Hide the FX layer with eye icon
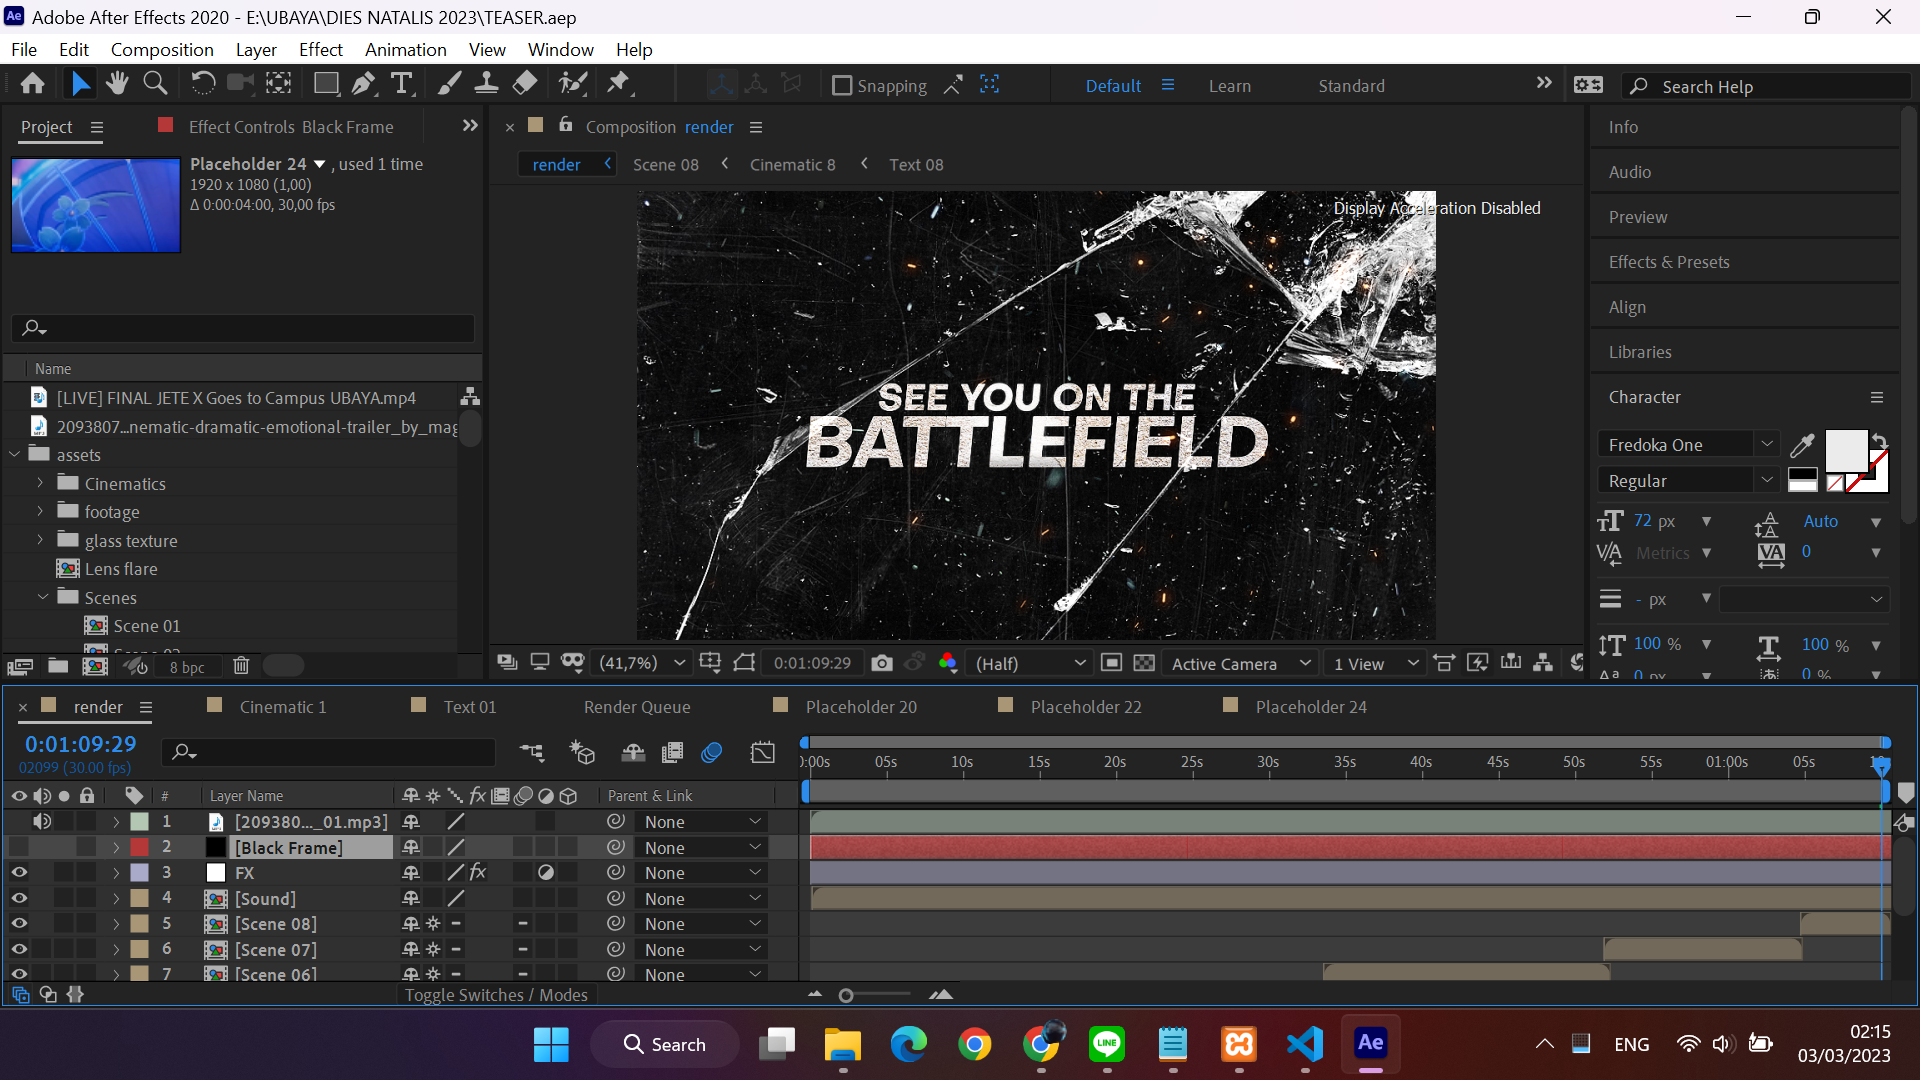The height and width of the screenshot is (1080, 1920). point(19,873)
